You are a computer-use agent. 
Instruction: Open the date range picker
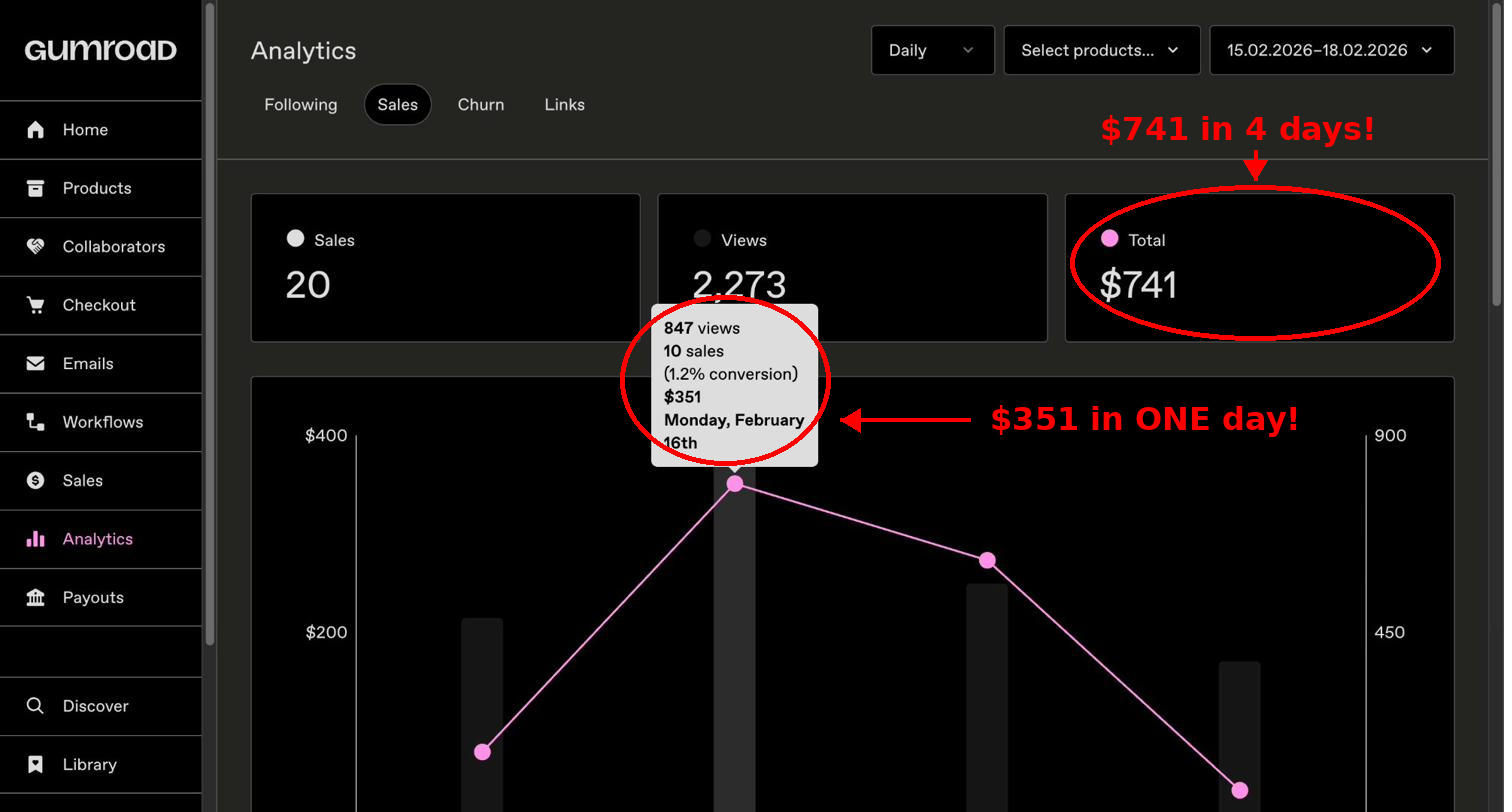pyautogui.click(x=1330, y=50)
